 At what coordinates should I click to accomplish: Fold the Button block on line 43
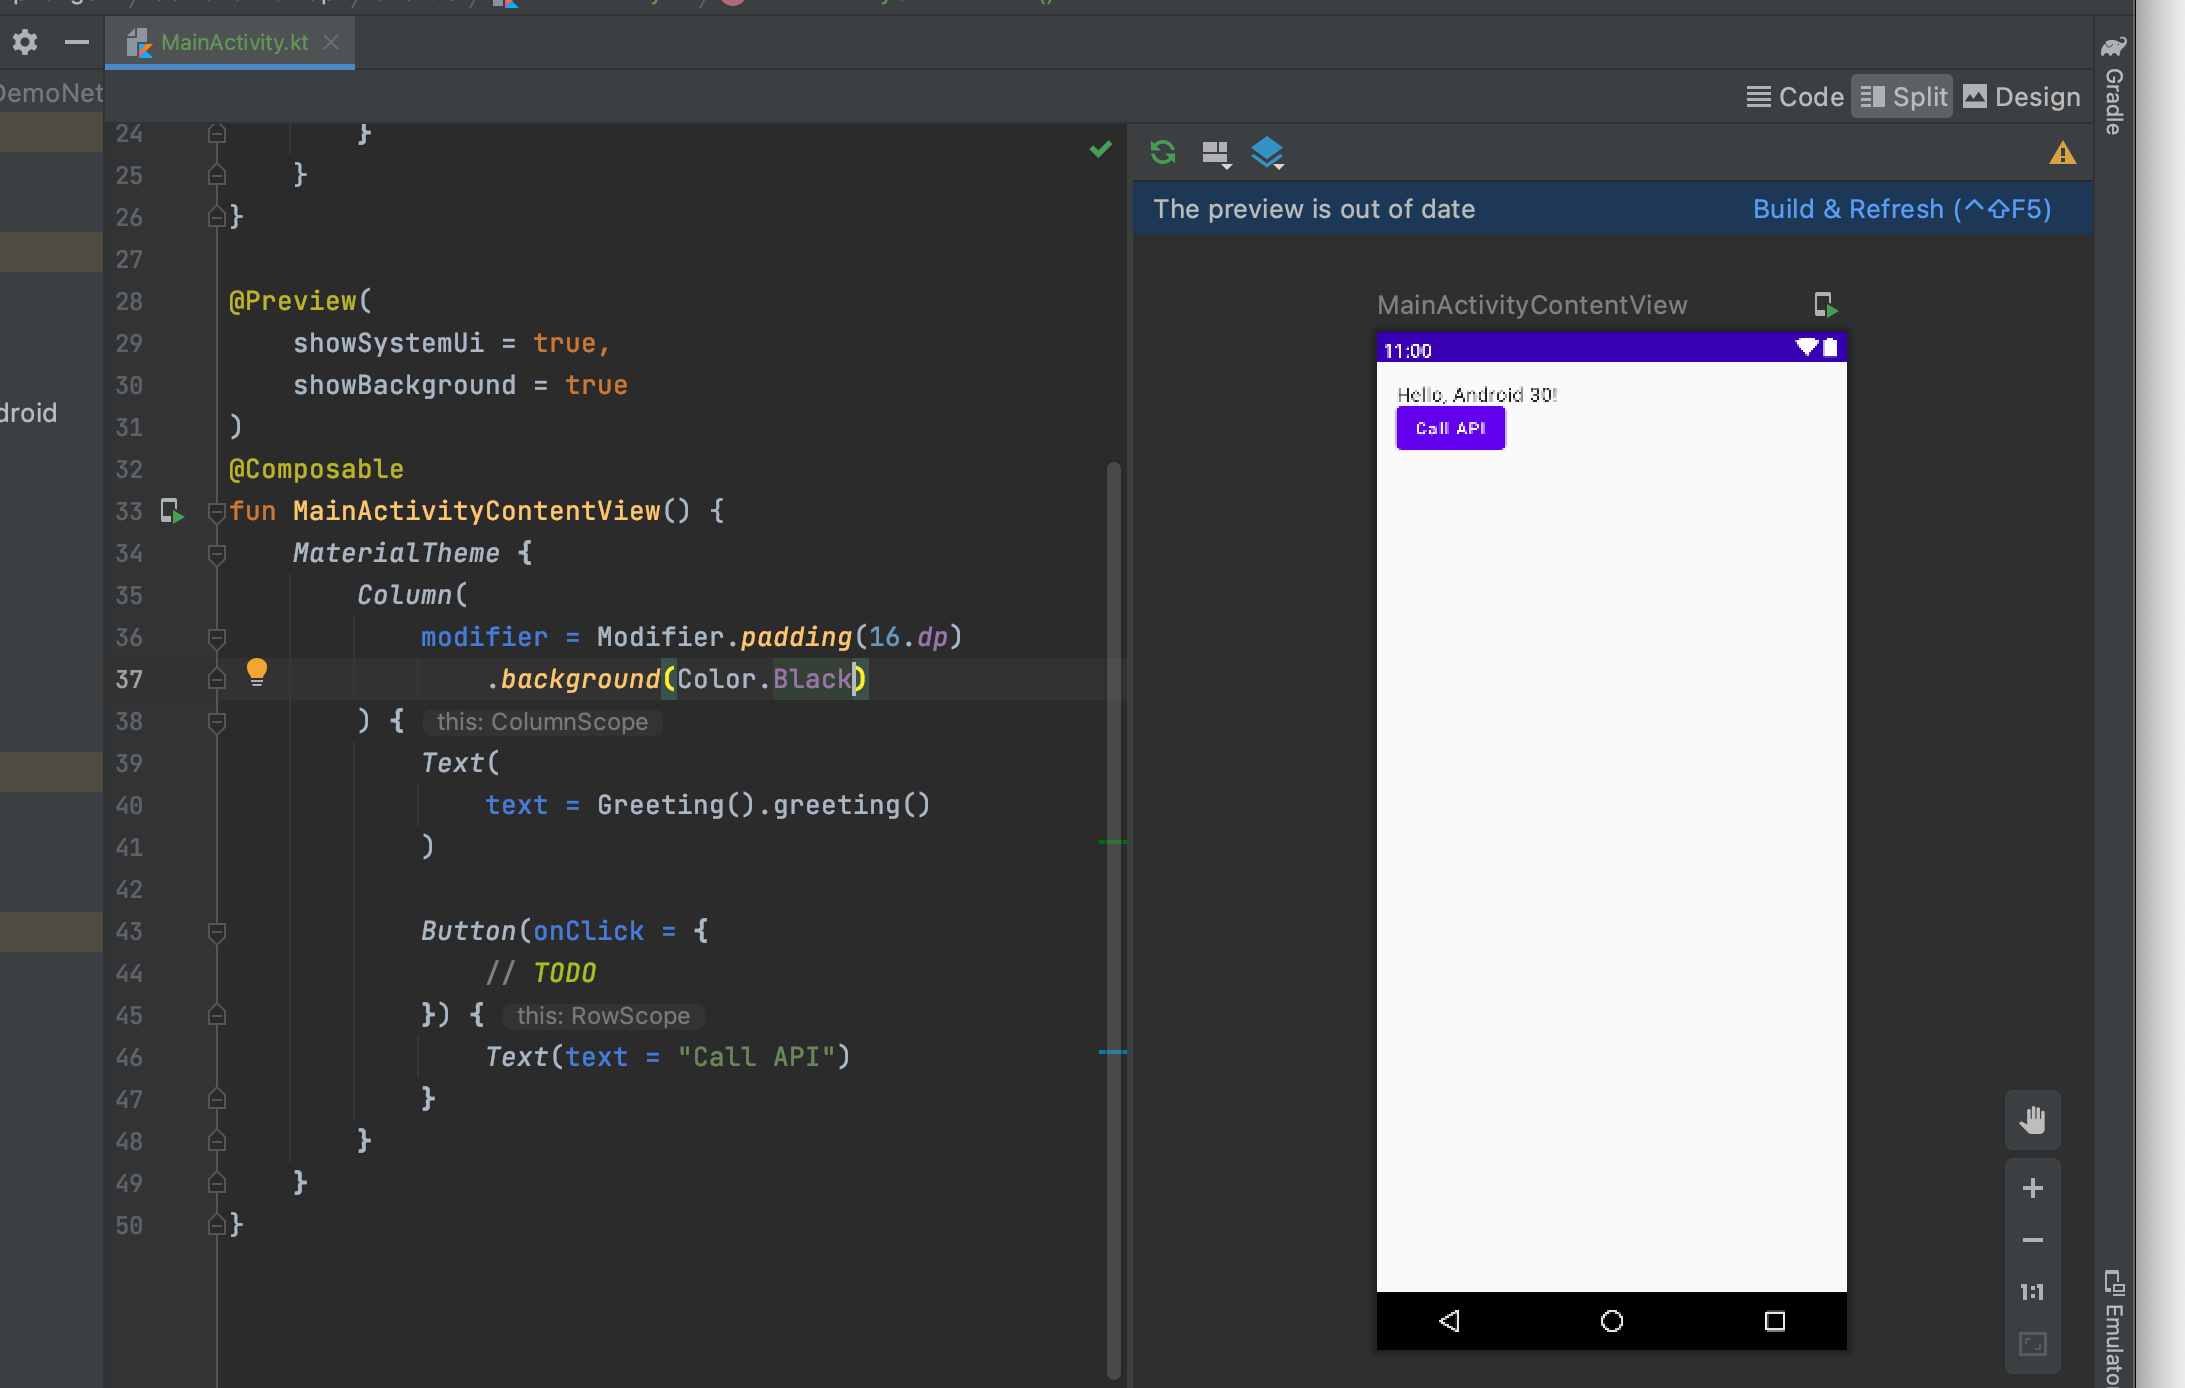click(216, 931)
